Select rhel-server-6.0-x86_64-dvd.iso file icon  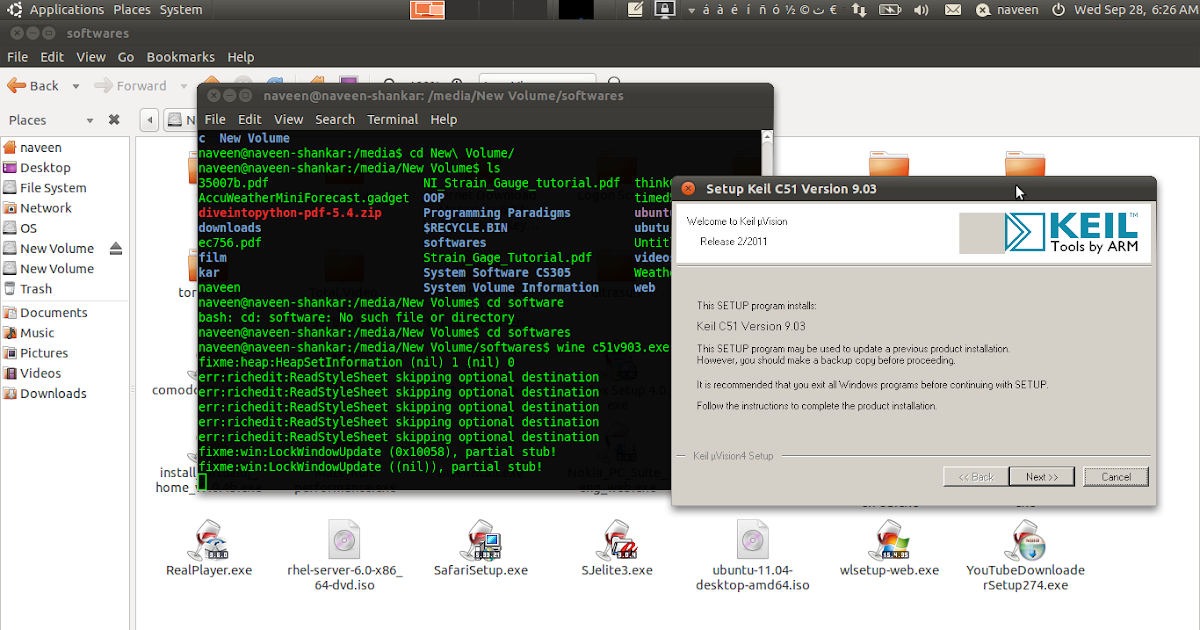[344, 540]
